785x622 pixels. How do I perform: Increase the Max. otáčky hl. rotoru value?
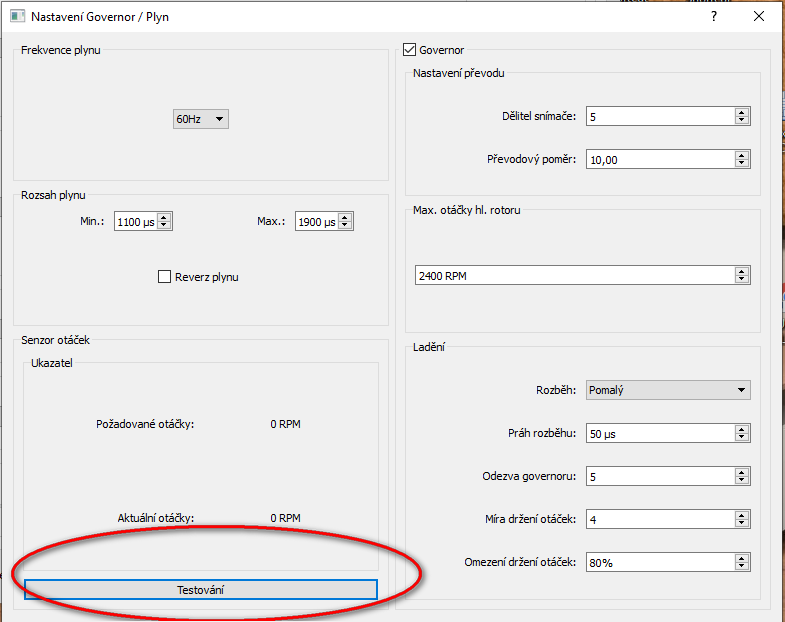(x=741, y=271)
